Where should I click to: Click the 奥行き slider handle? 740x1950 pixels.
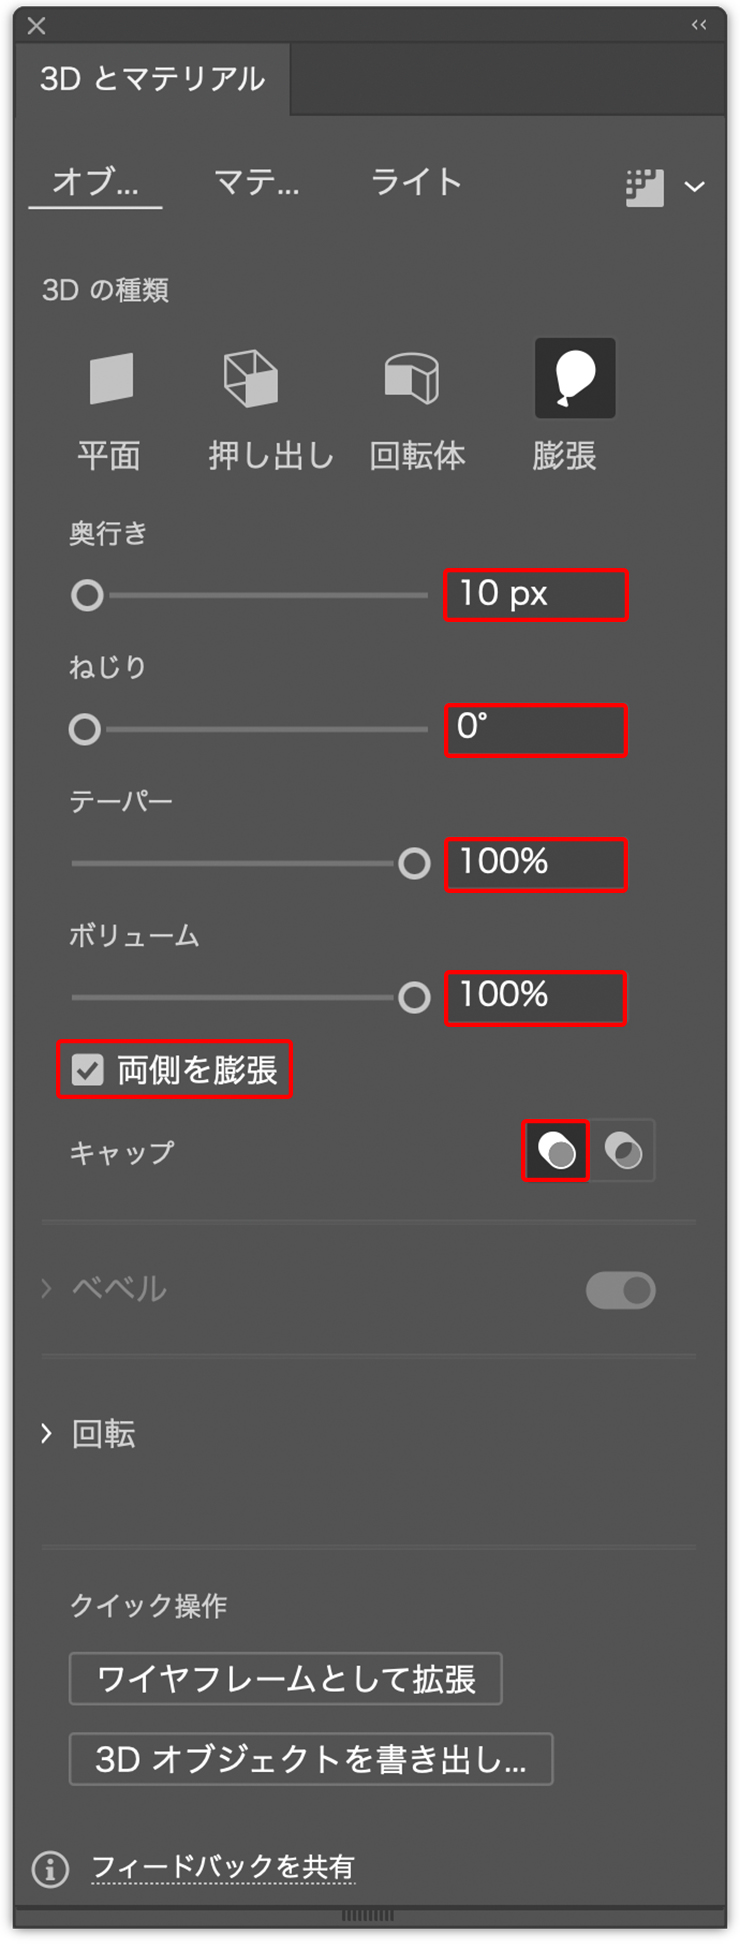click(87, 595)
